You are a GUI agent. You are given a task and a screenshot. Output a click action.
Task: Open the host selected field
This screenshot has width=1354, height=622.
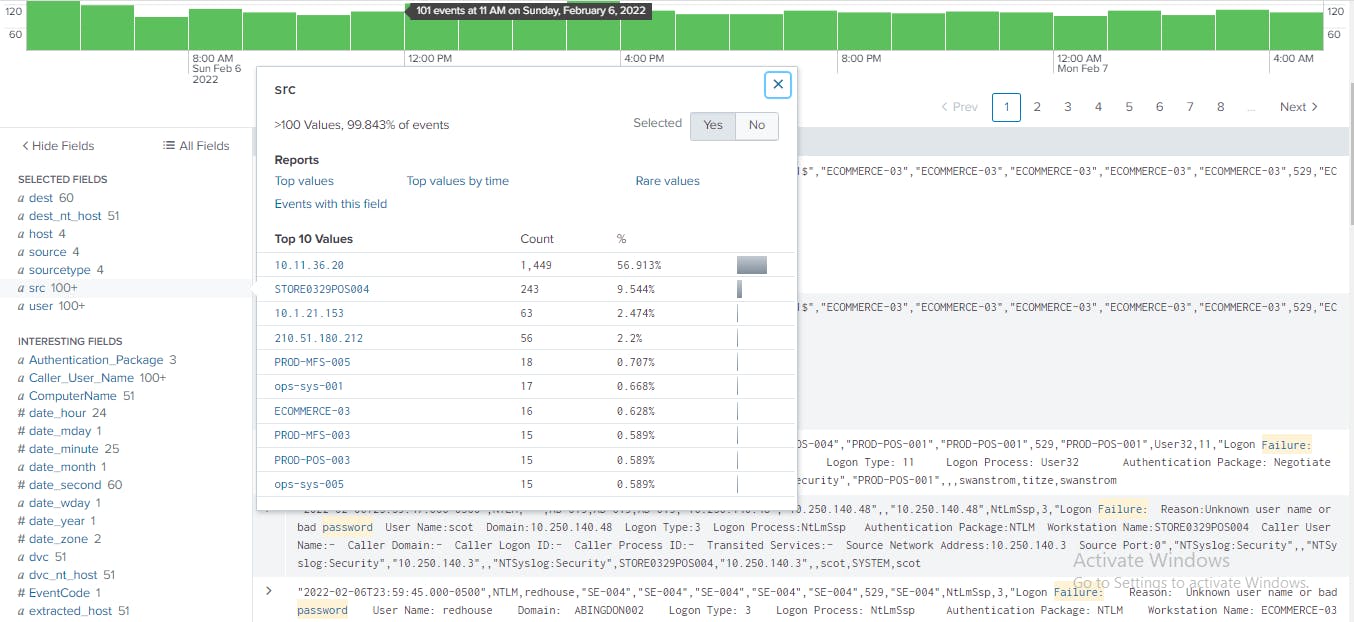click(x=41, y=234)
